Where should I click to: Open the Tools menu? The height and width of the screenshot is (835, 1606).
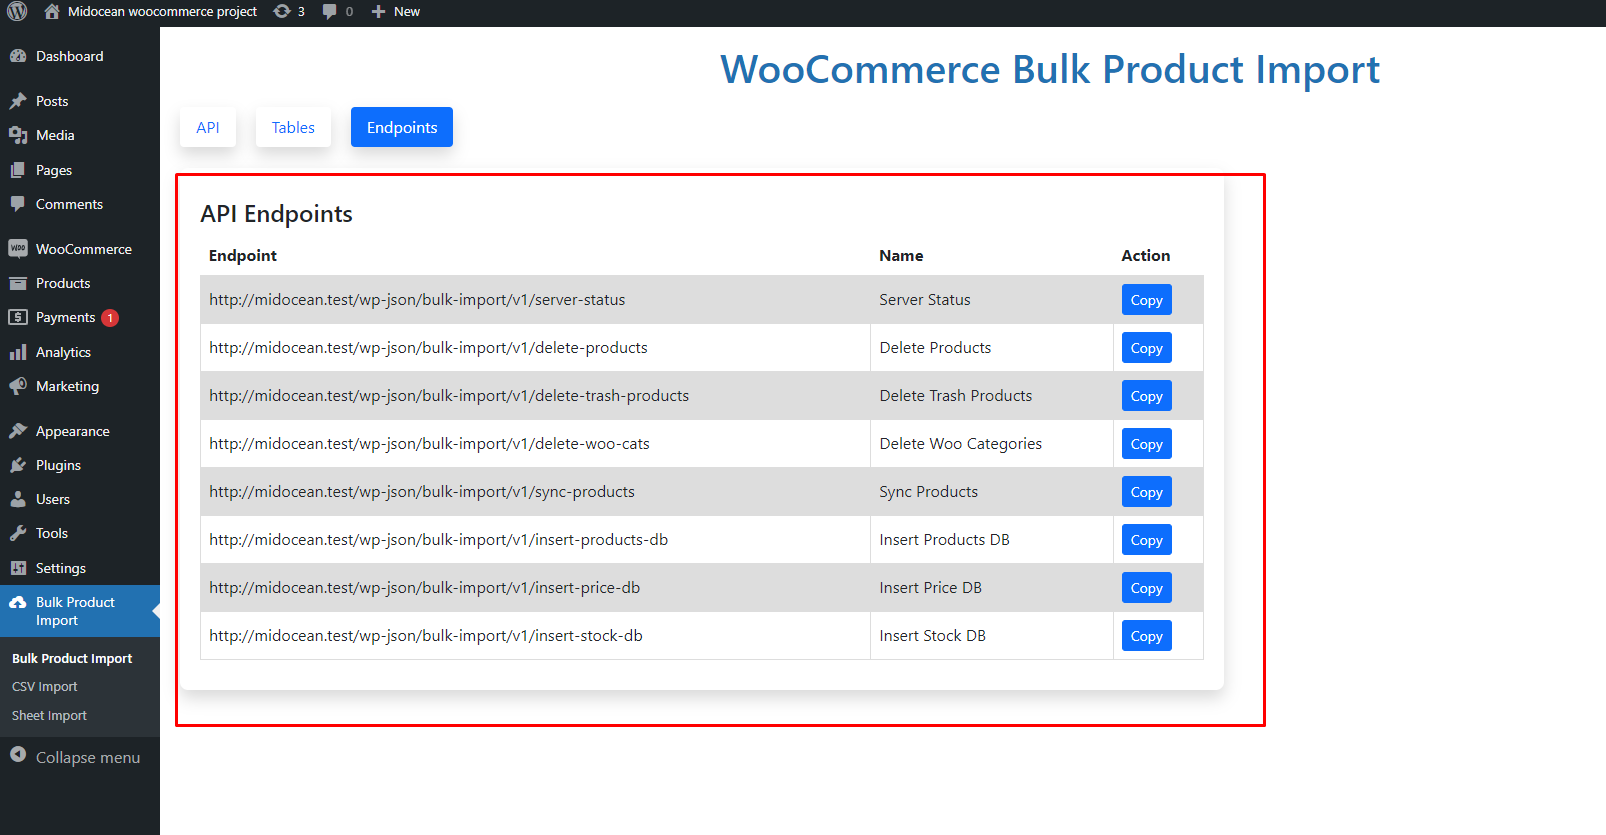[52, 533]
